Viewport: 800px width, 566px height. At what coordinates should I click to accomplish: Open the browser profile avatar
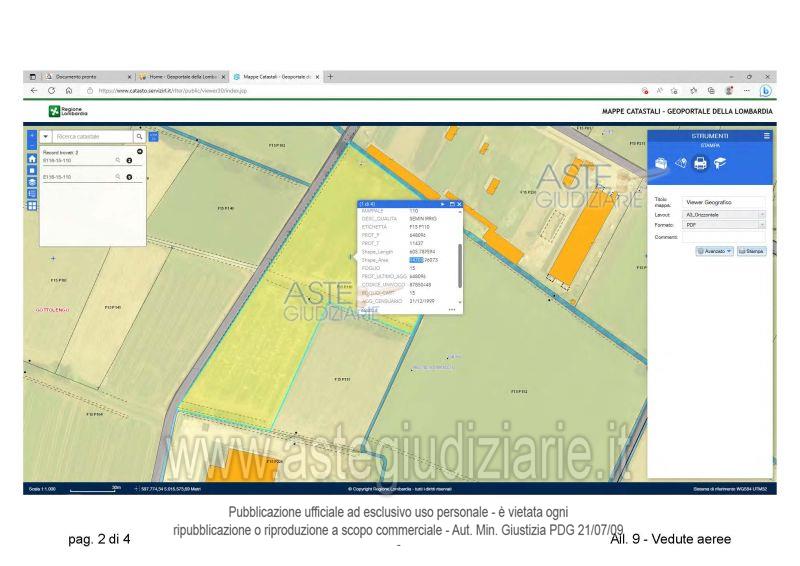coord(729,91)
